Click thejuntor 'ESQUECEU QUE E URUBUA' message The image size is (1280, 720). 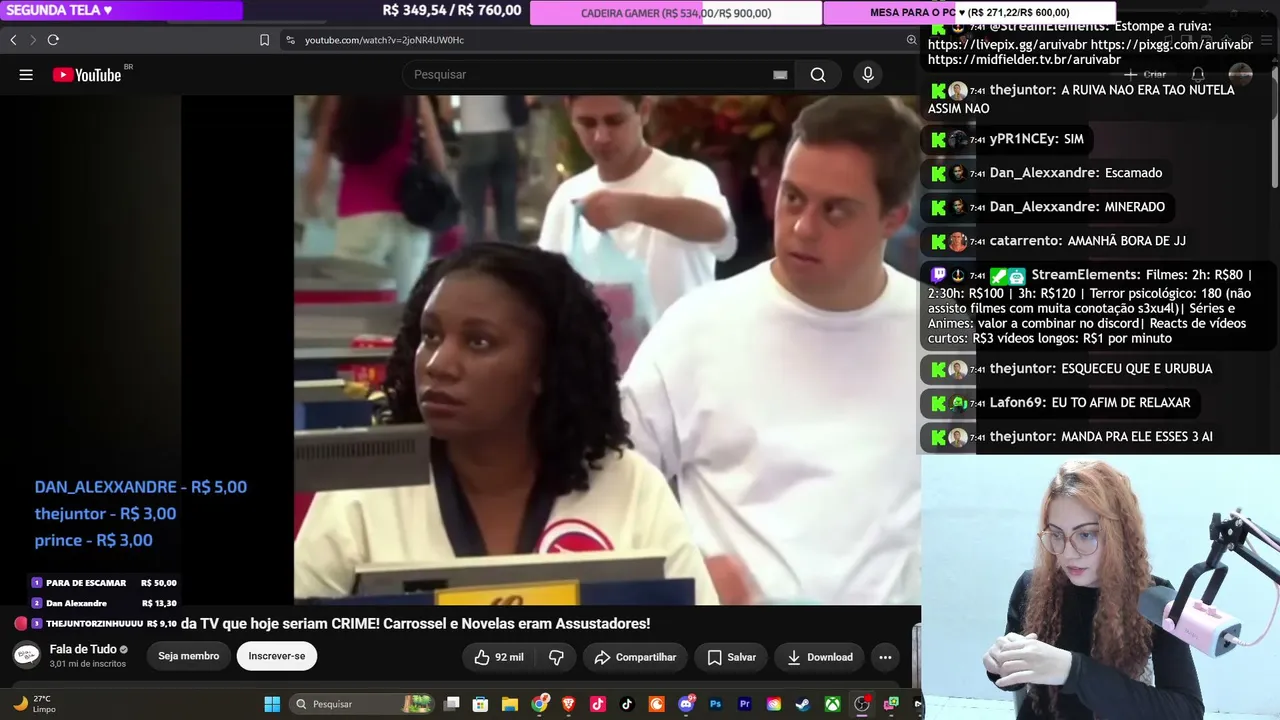coord(1071,369)
